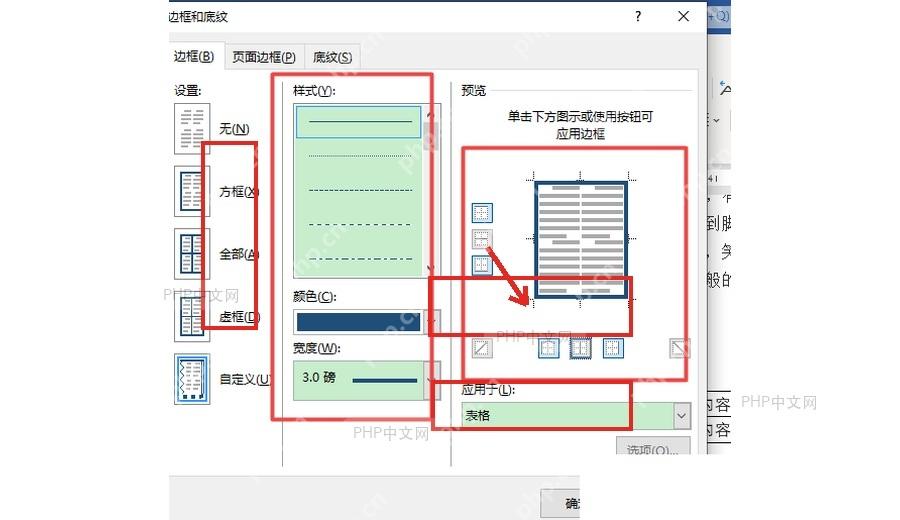Click the 边框和底纹 dialog title
This screenshot has width=900, height=520.
pyautogui.click(x=199, y=17)
